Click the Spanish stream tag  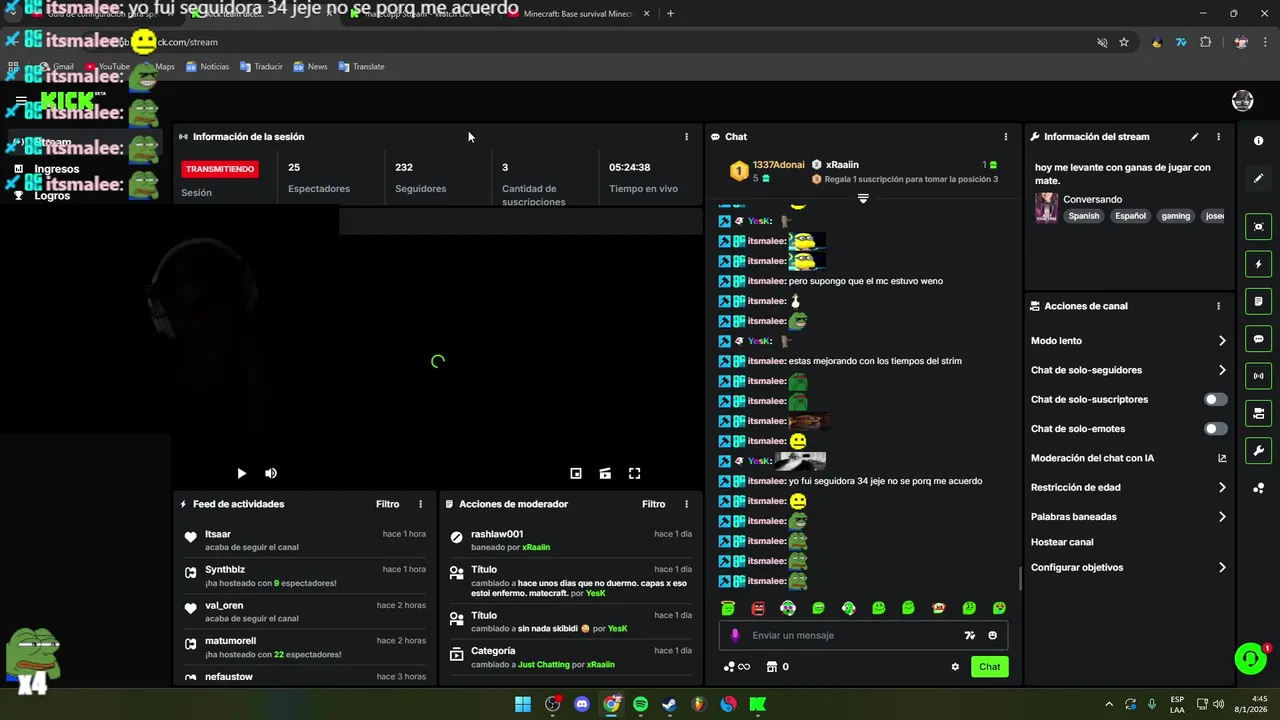pos(1083,216)
